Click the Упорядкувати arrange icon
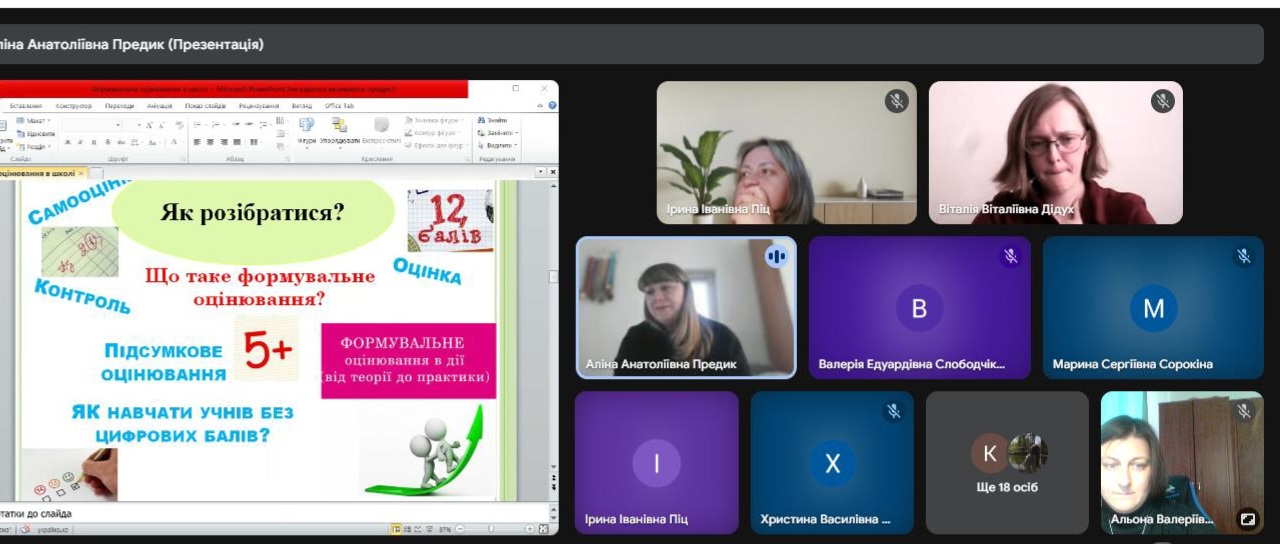This screenshot has width=1280, height=544. pyautogui.click(x=339, y=131)
